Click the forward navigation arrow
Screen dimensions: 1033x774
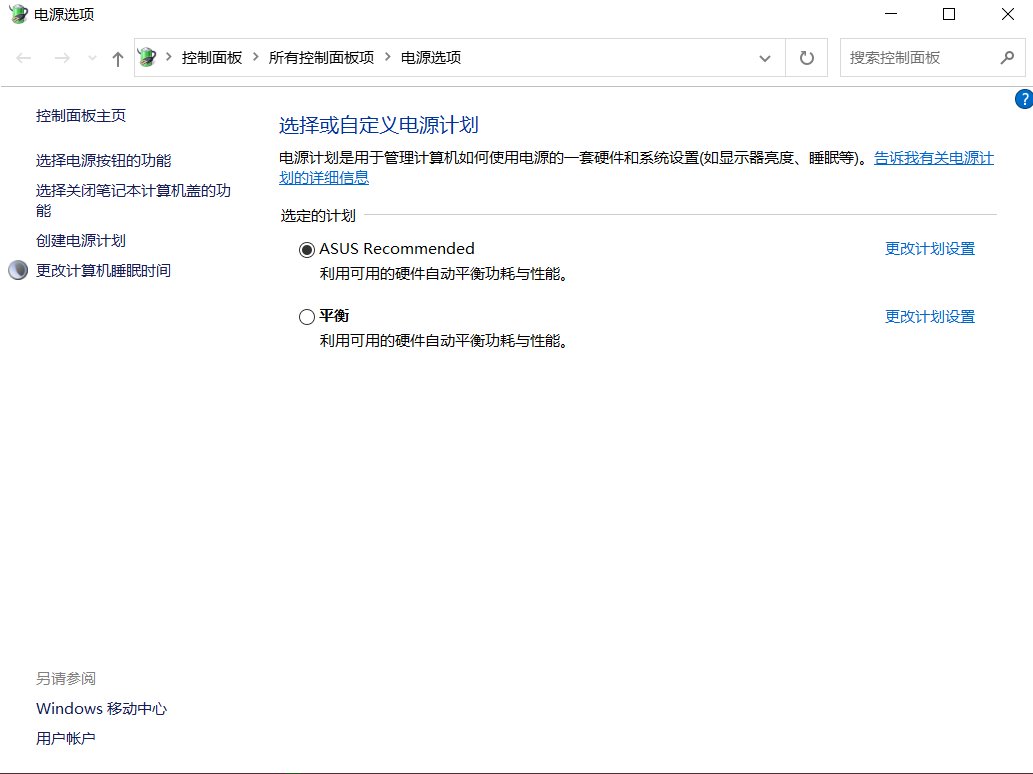62,57
